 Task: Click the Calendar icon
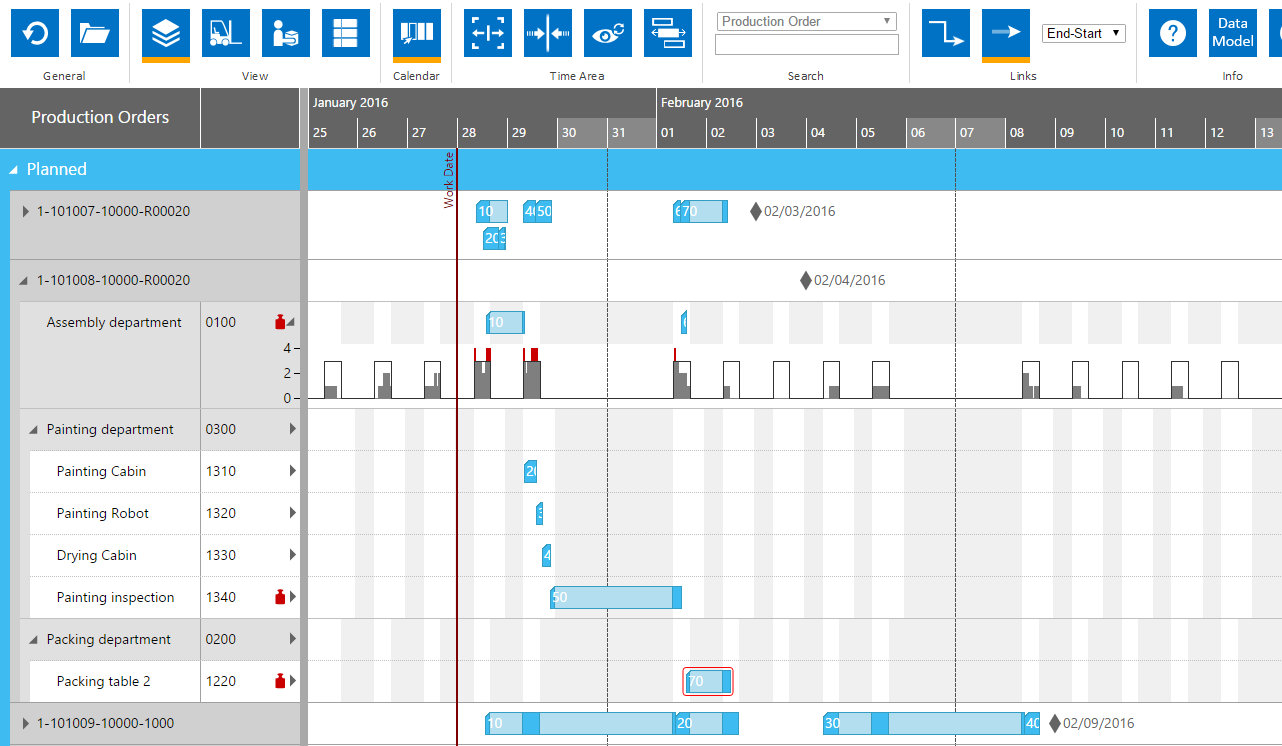pos(415,33)
